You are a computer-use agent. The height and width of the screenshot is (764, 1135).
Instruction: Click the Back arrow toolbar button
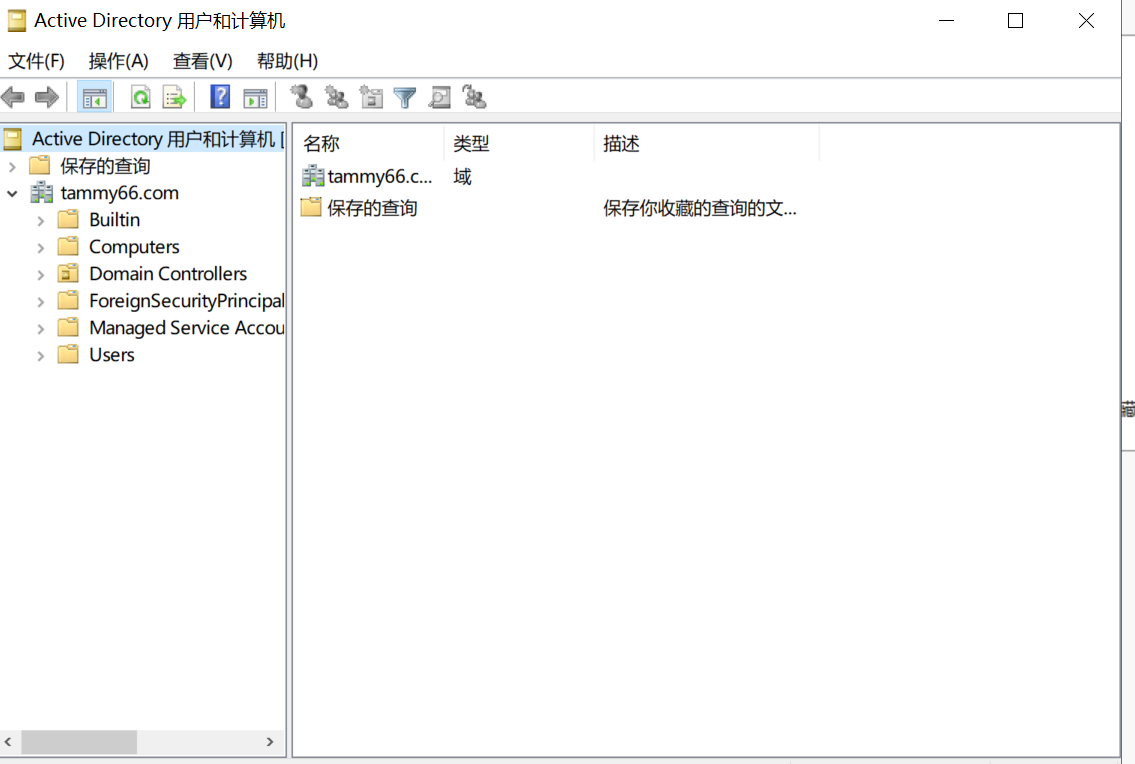click(13, 97)
